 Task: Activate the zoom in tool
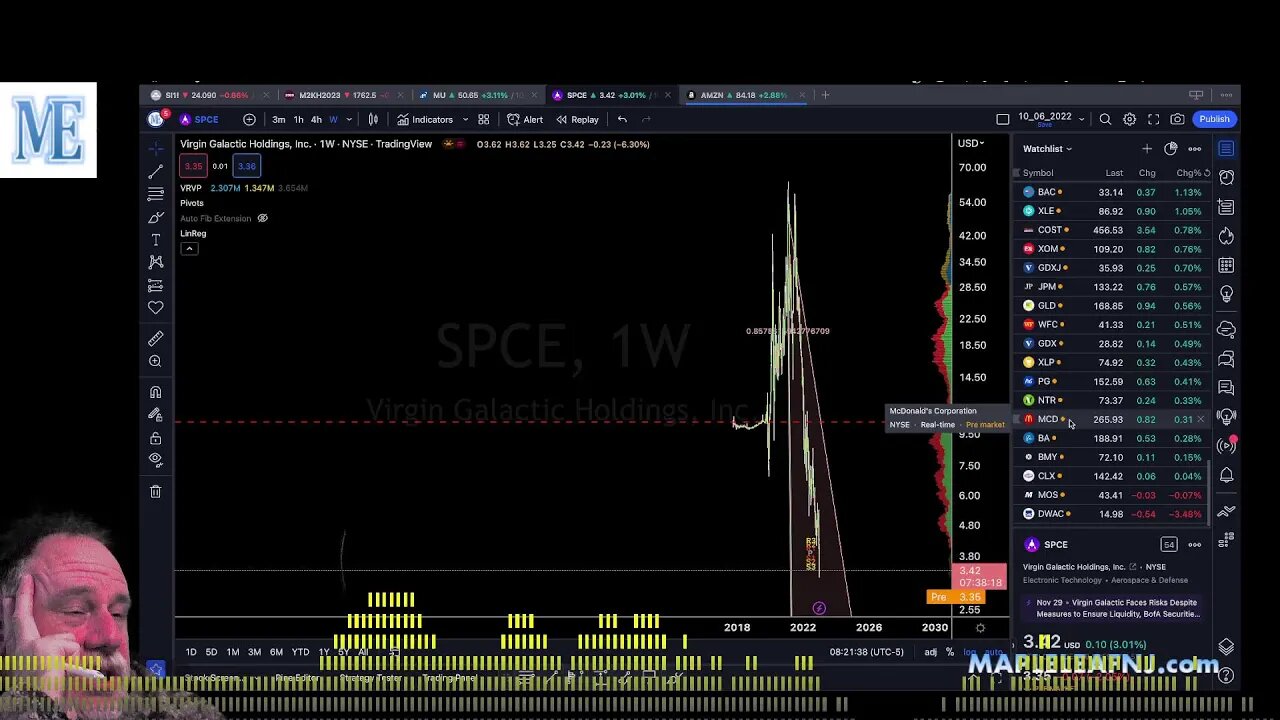click(x=155, y=361)
